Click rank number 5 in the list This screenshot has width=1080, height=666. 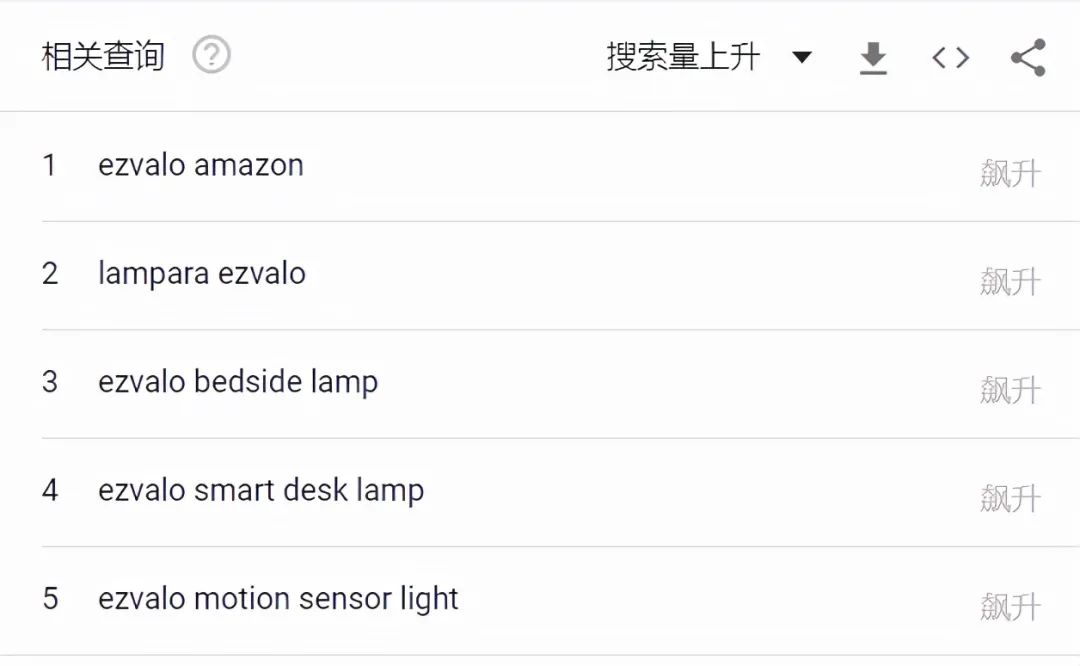pyautogui.click(x=50, y=599)
